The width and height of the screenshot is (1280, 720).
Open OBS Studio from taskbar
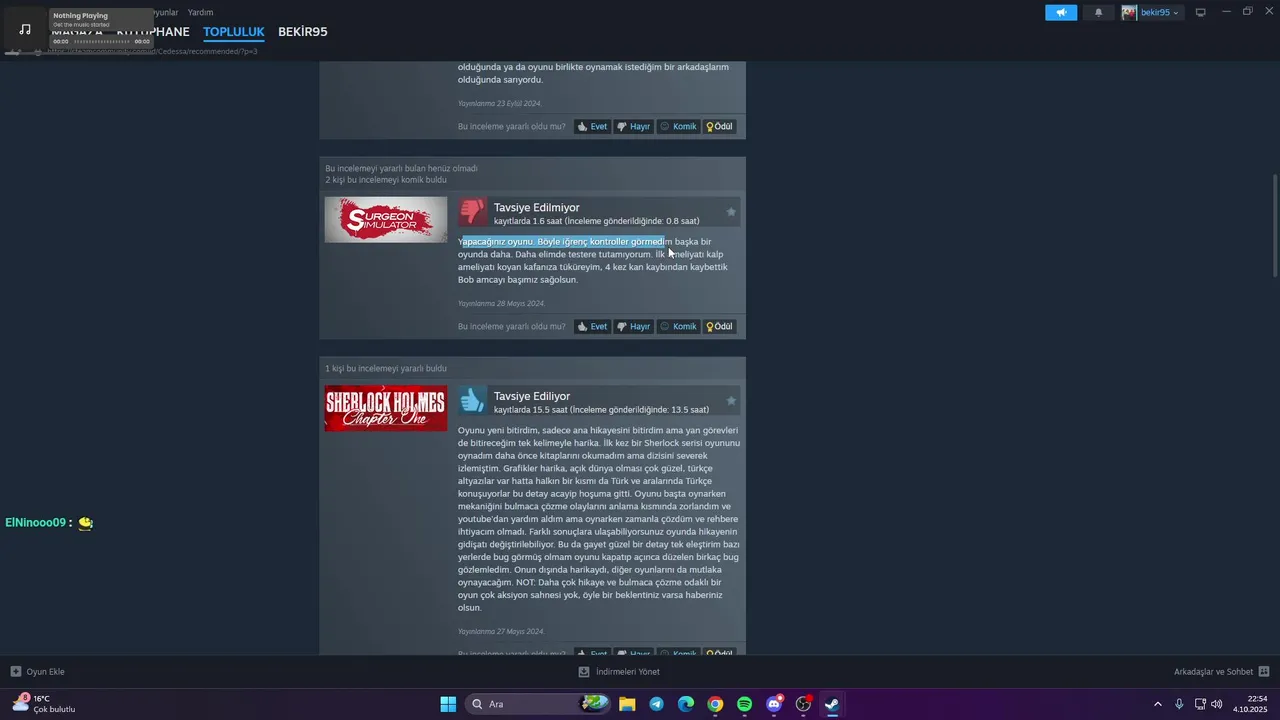(803, 704)
